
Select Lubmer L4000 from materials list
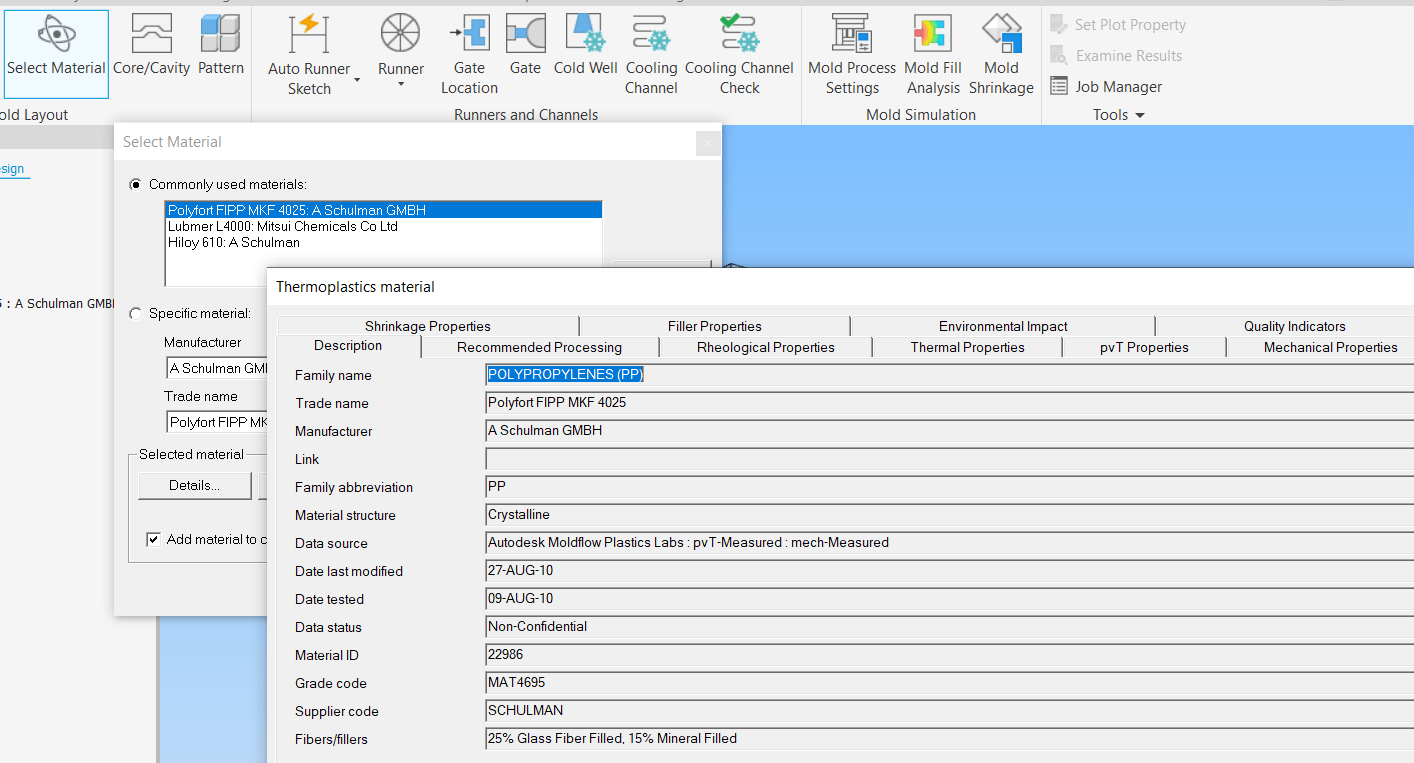(283, 227)
